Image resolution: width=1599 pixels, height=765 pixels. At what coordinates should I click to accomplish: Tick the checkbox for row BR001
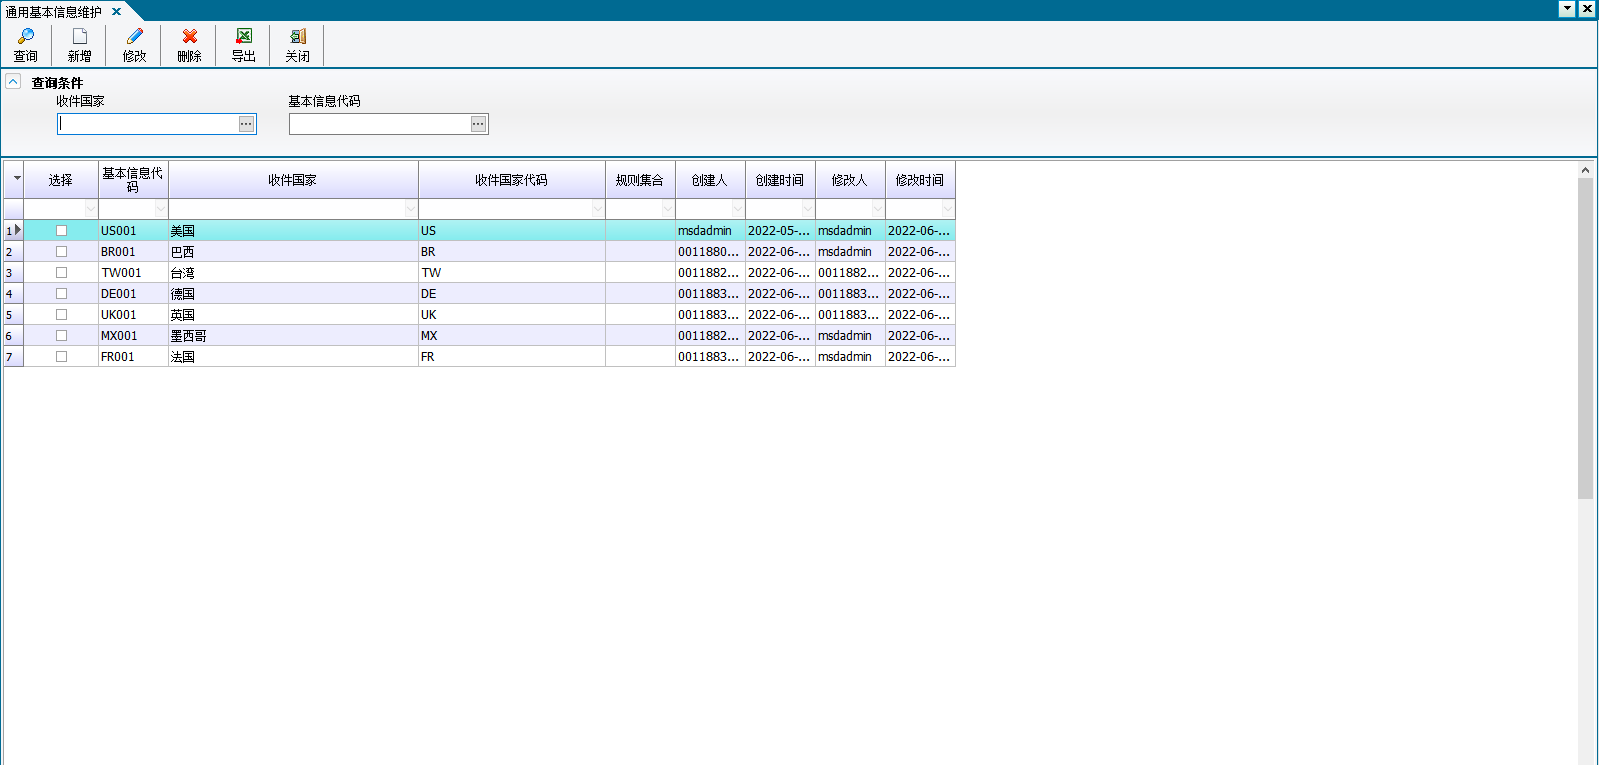(61, 252)
